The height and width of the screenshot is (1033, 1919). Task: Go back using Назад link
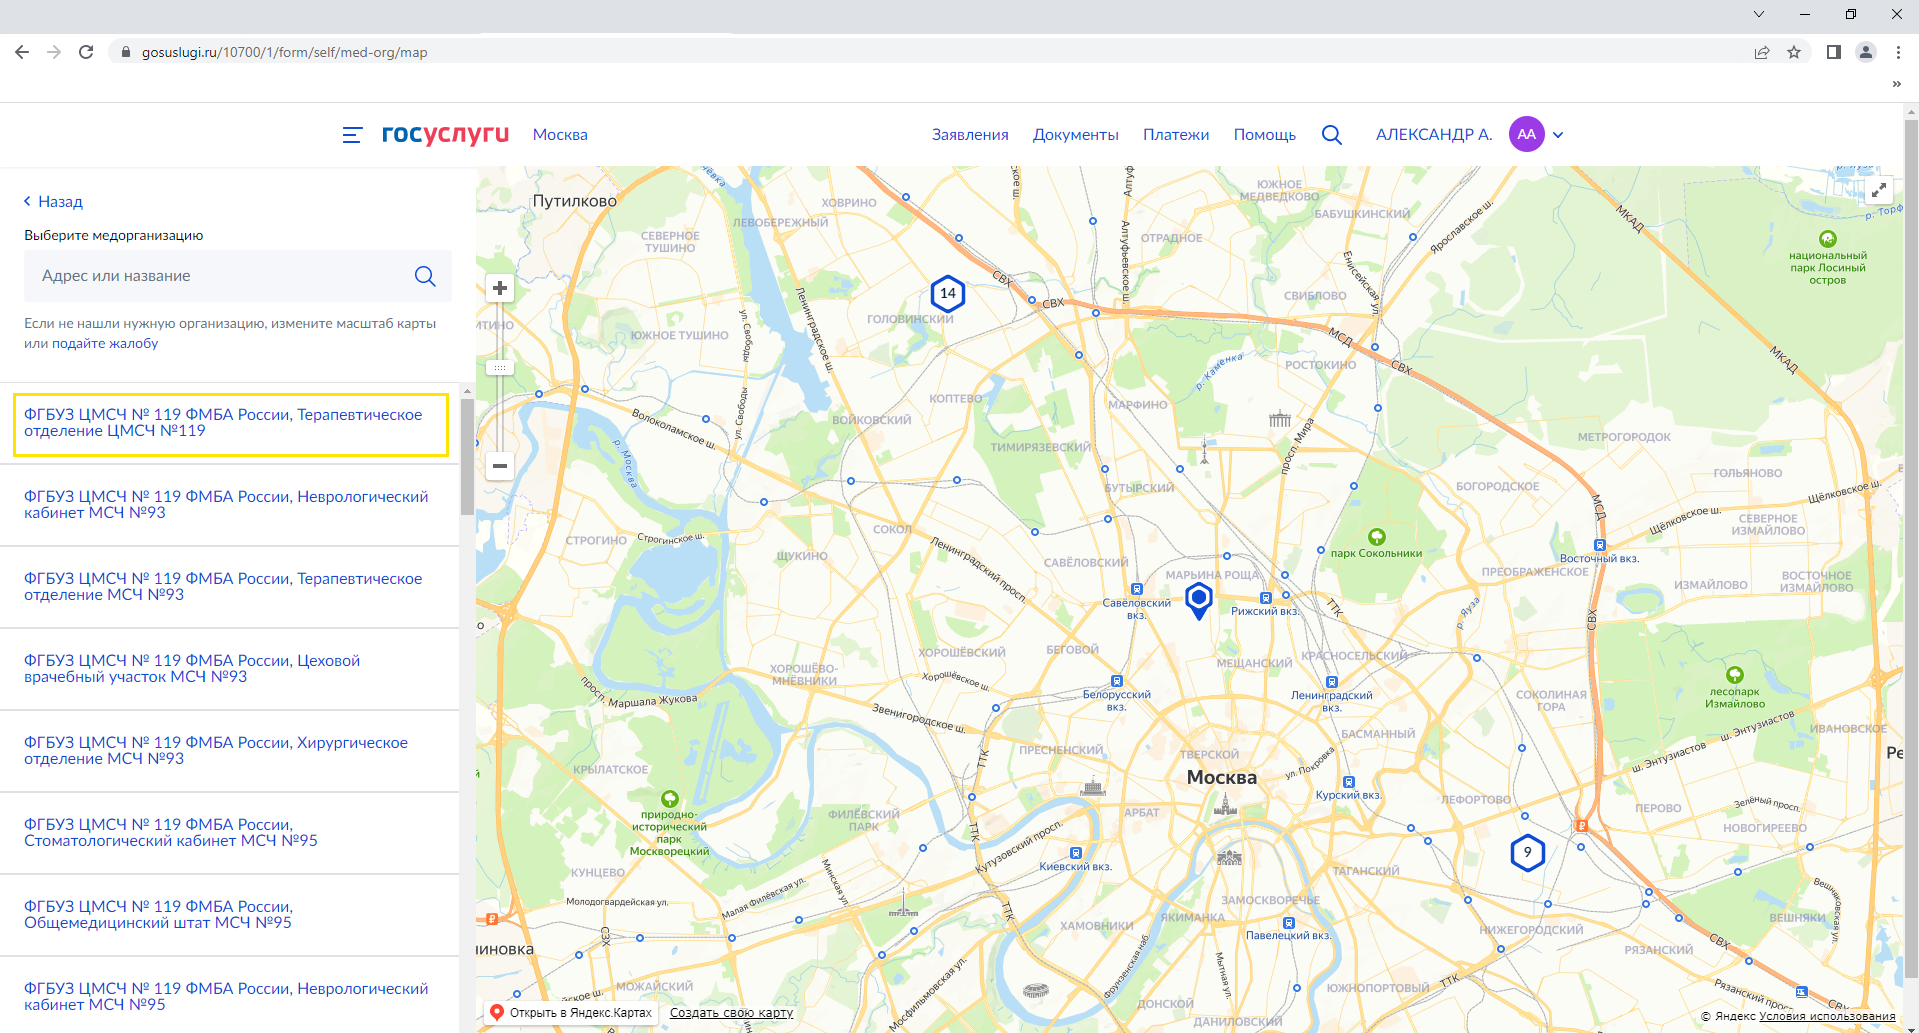pos(53,202)
